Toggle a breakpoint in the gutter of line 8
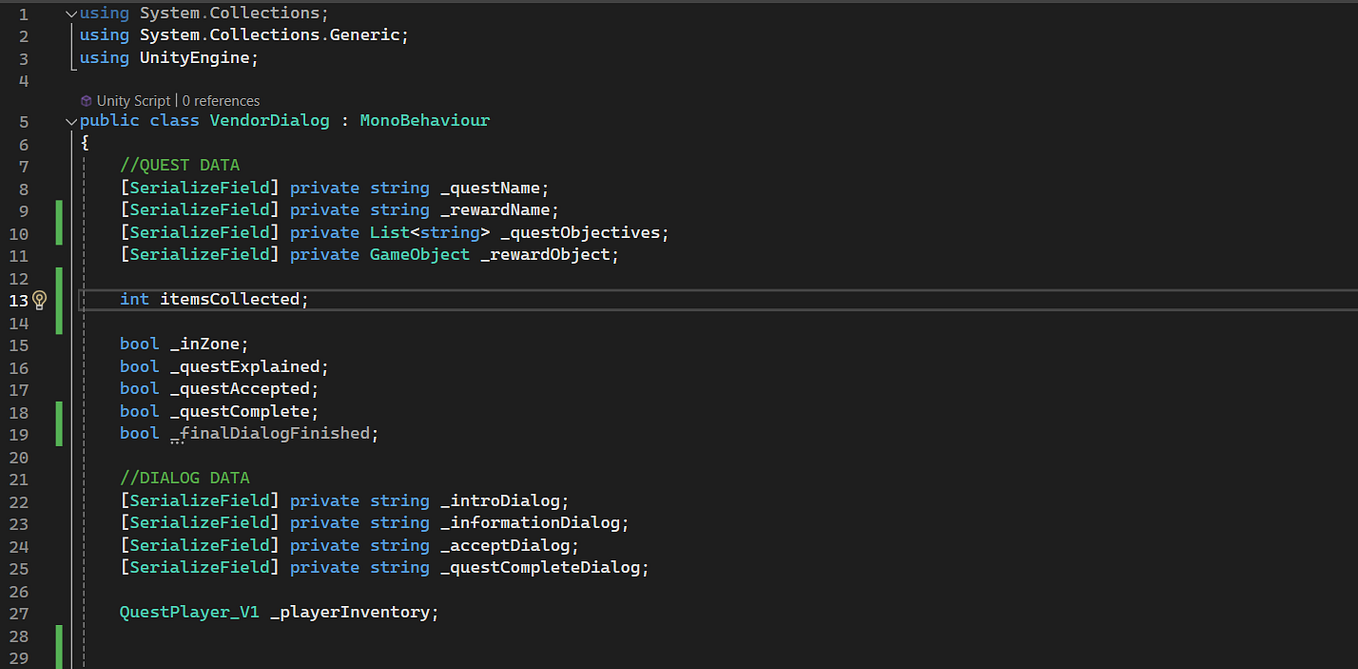 pos(10,187)
